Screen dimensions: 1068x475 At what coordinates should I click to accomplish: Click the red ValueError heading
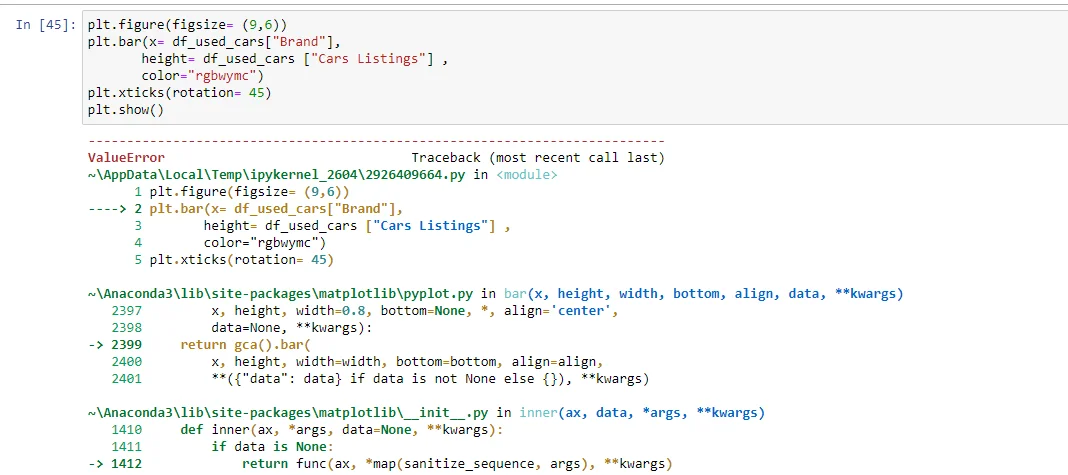pyautogui.click(x=126, y=158)
